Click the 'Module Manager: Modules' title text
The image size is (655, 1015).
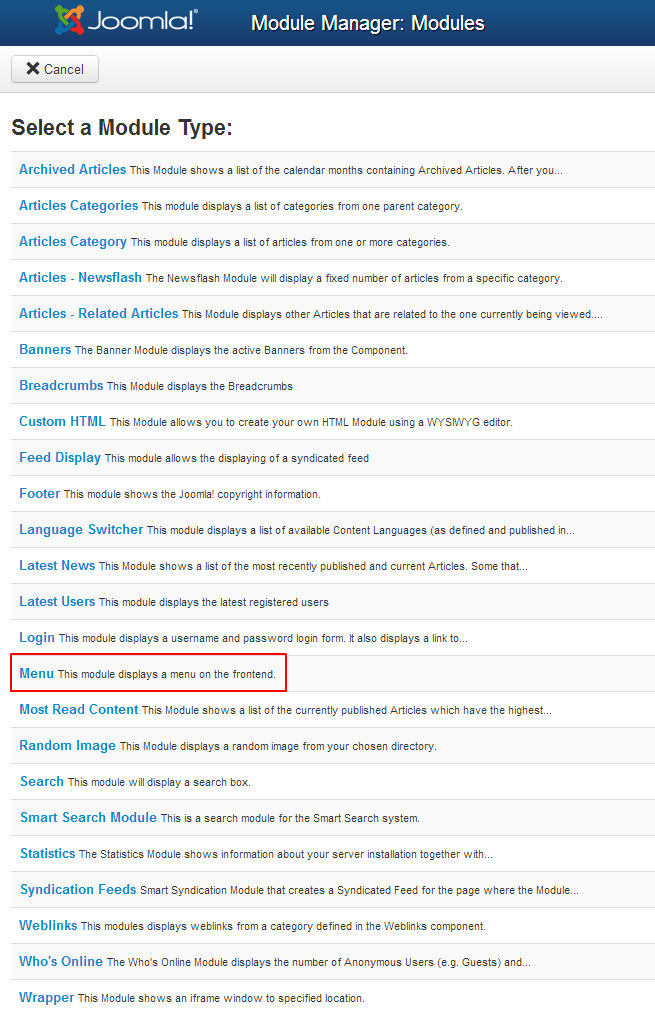368,23
